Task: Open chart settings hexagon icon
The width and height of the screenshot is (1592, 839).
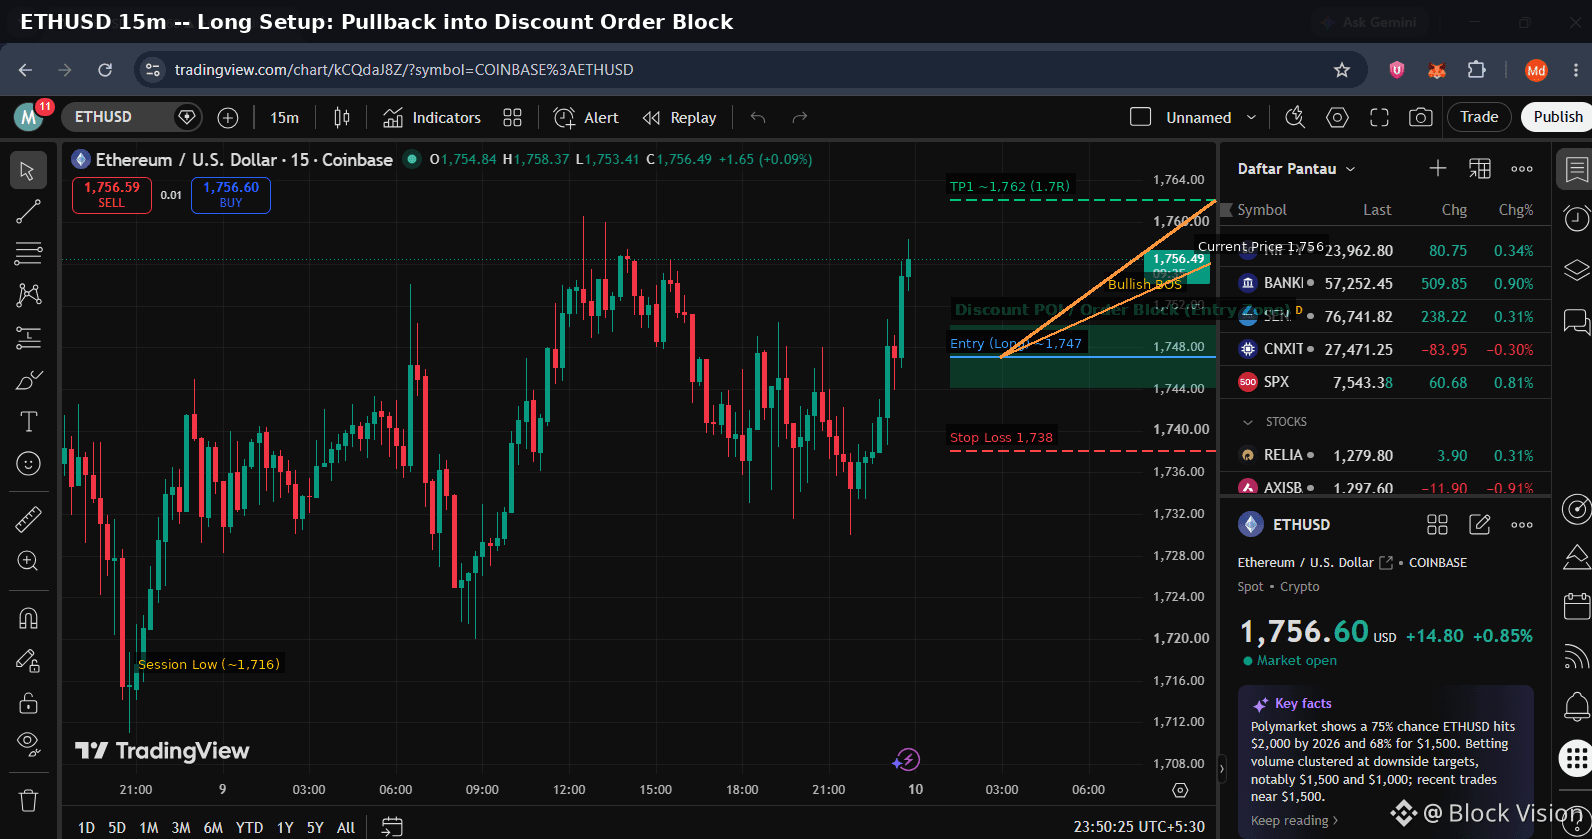Action: coord(1337,118)
